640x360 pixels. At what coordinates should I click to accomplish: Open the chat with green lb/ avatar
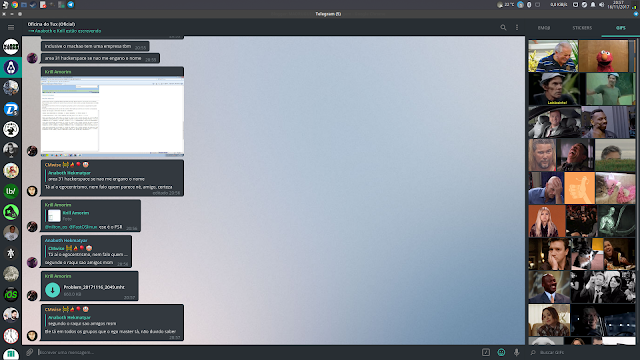pyautogui.click(x=11, y=191)
